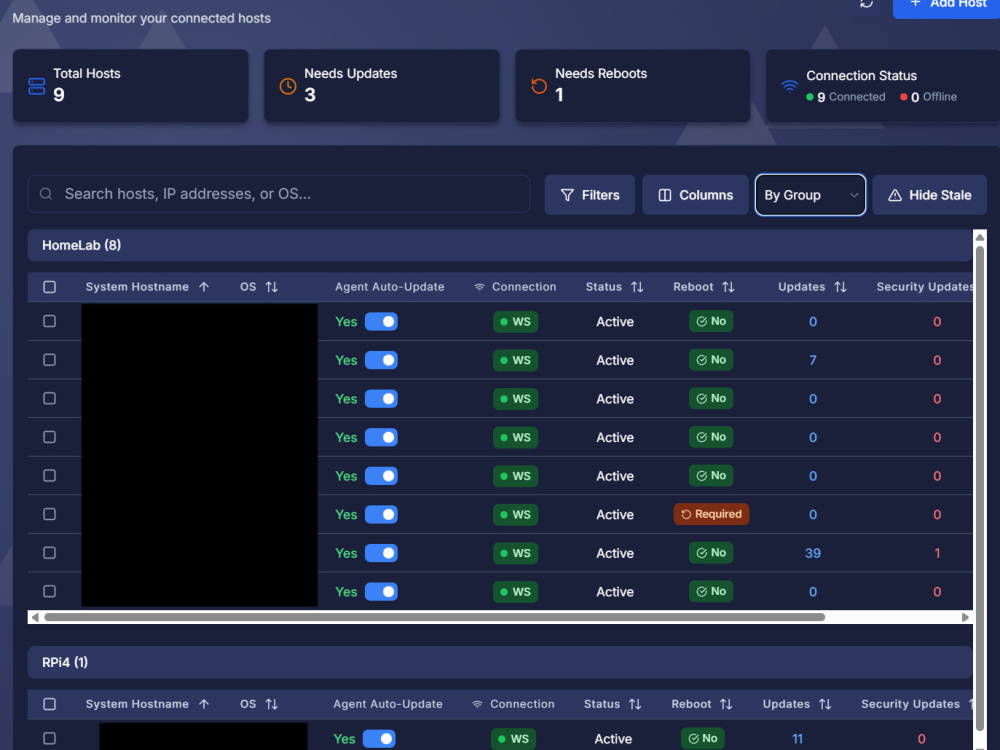Sort HomeLab table by Updates arrows
The height and width of the screenshot is (750, 1000).
pyautogui.click(x=841, y=287)
